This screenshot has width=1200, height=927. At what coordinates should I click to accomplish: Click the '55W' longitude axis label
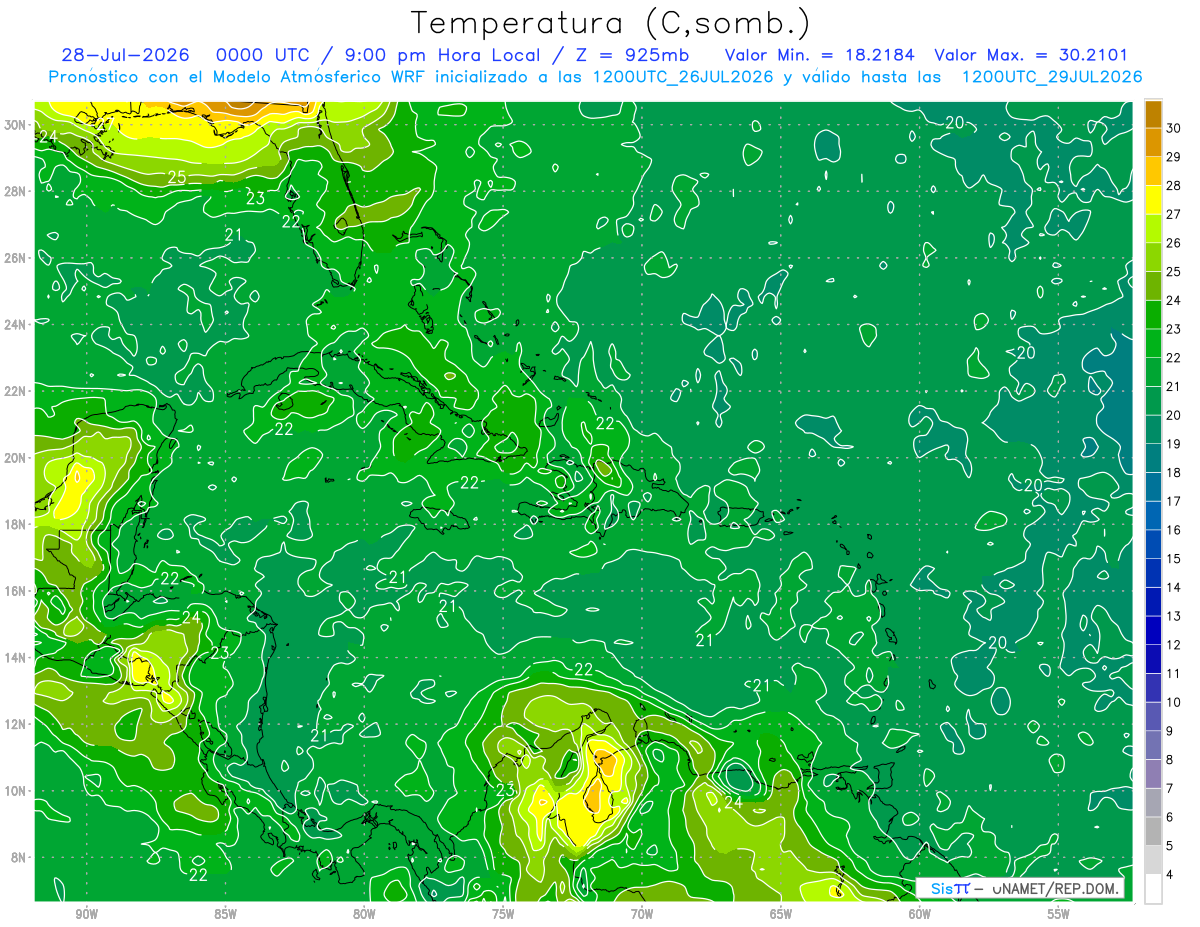(x=1059, y=914)
